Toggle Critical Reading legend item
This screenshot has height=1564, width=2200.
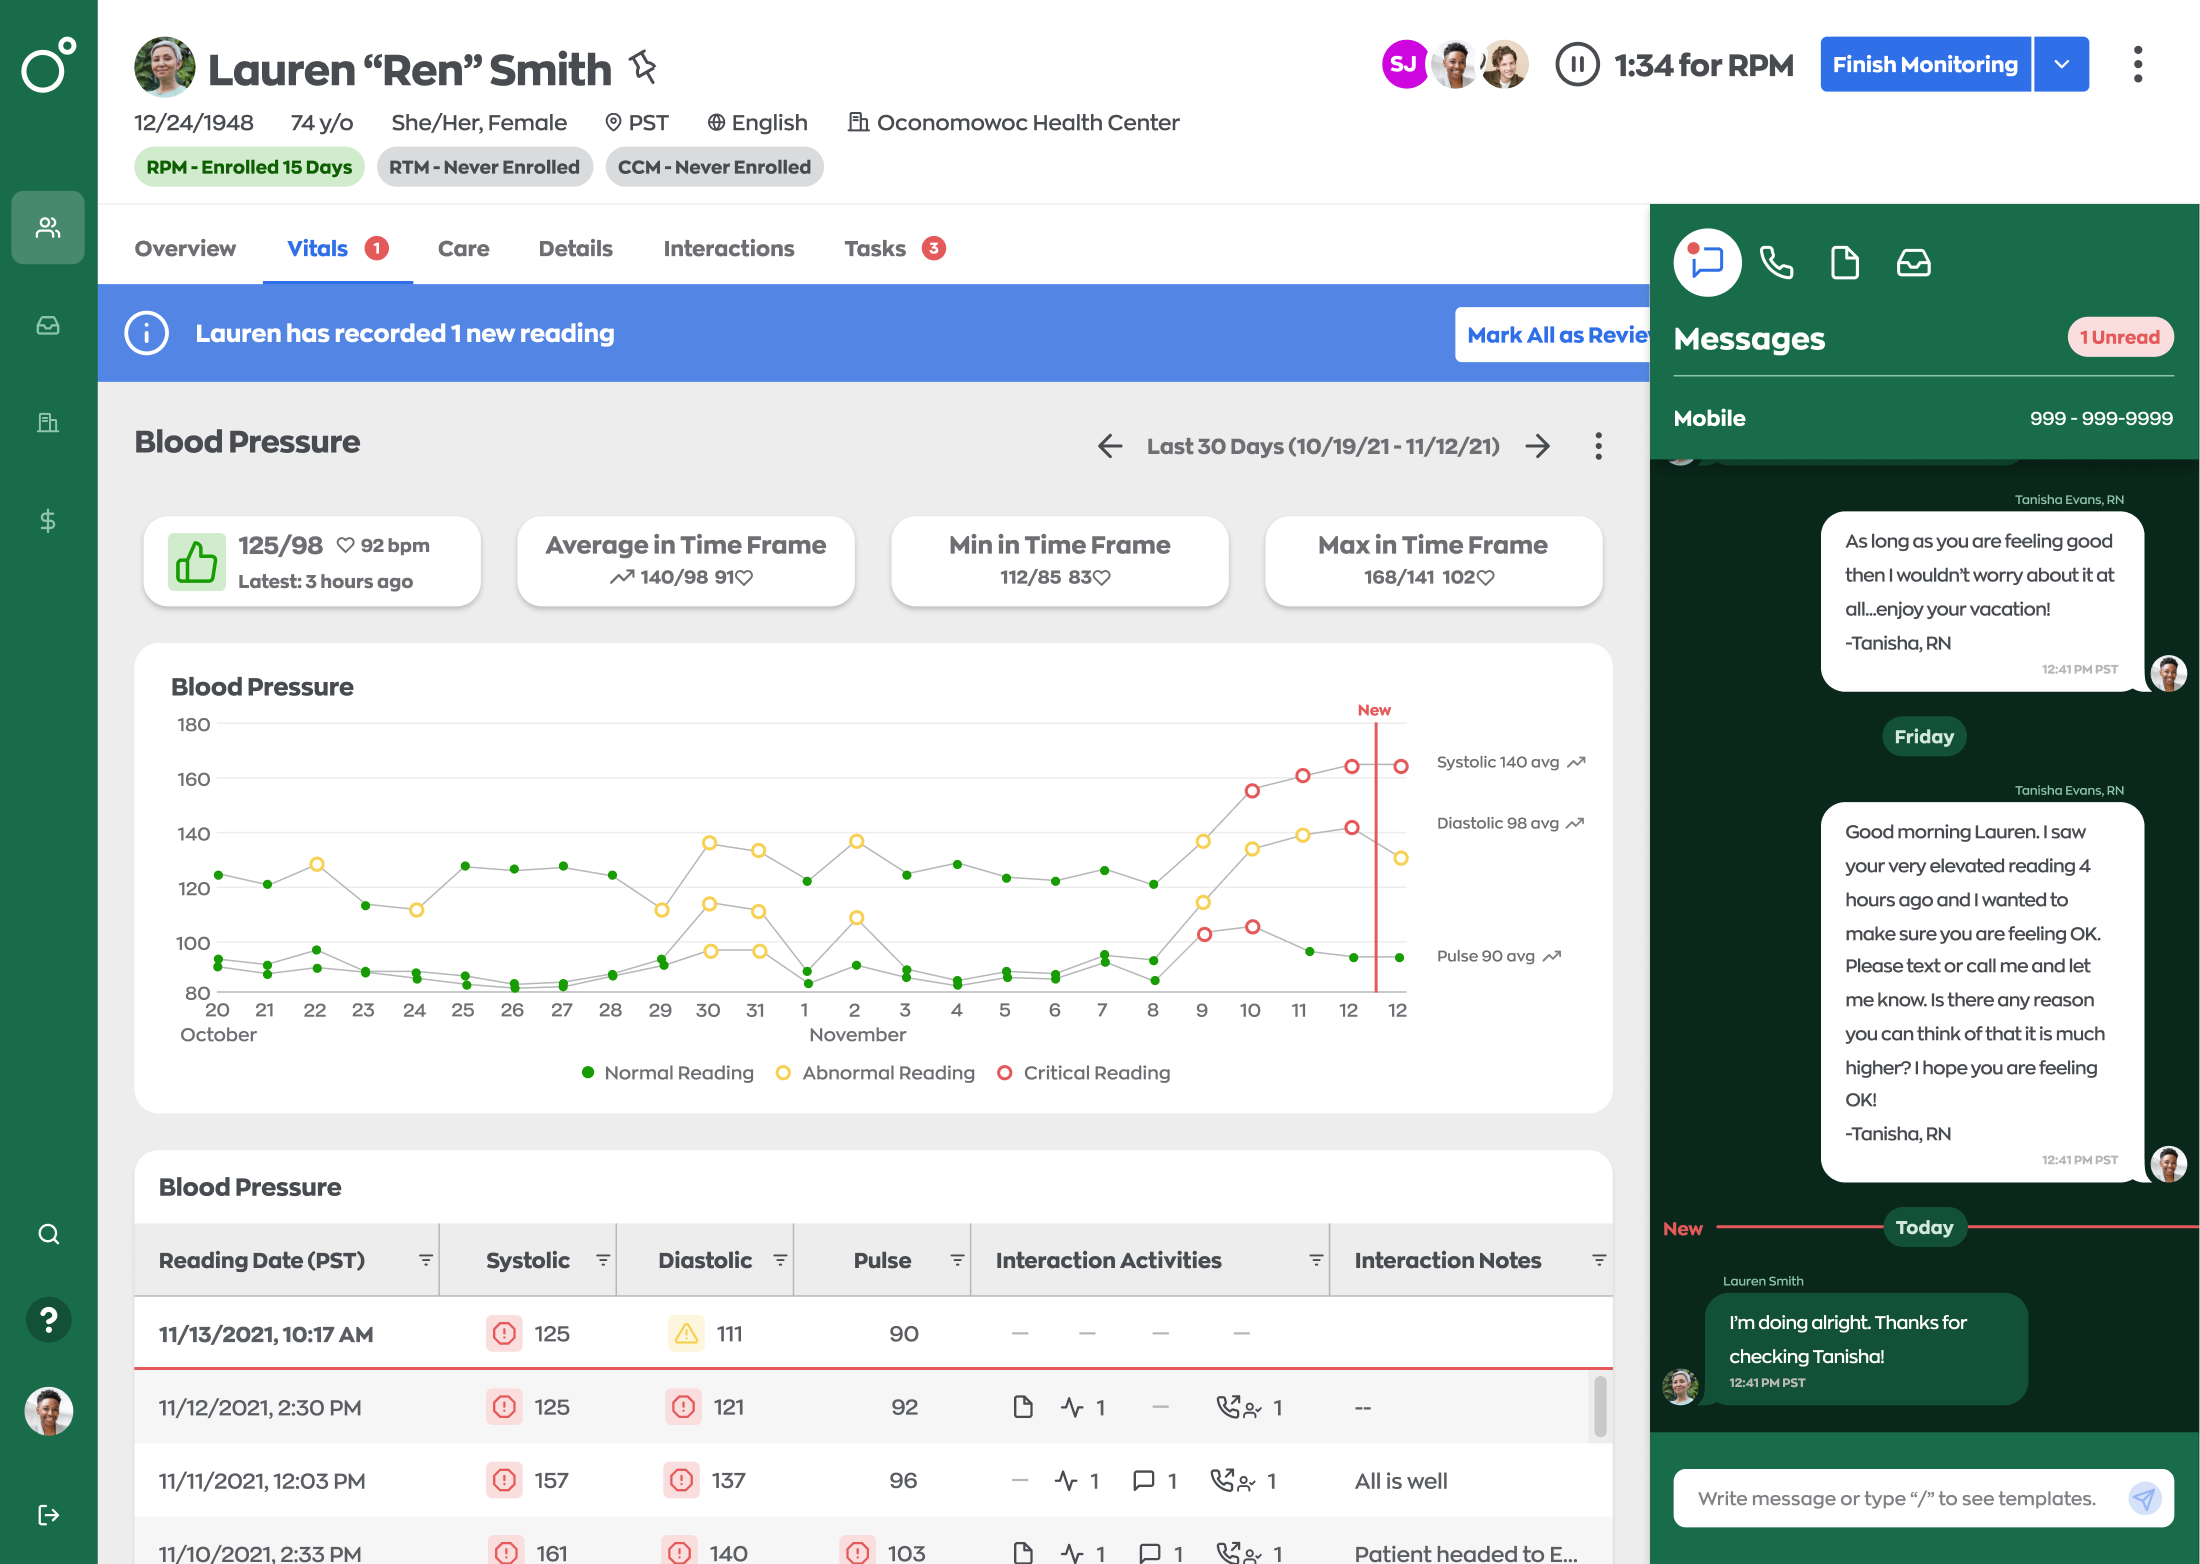(x=1084, y=1073)
